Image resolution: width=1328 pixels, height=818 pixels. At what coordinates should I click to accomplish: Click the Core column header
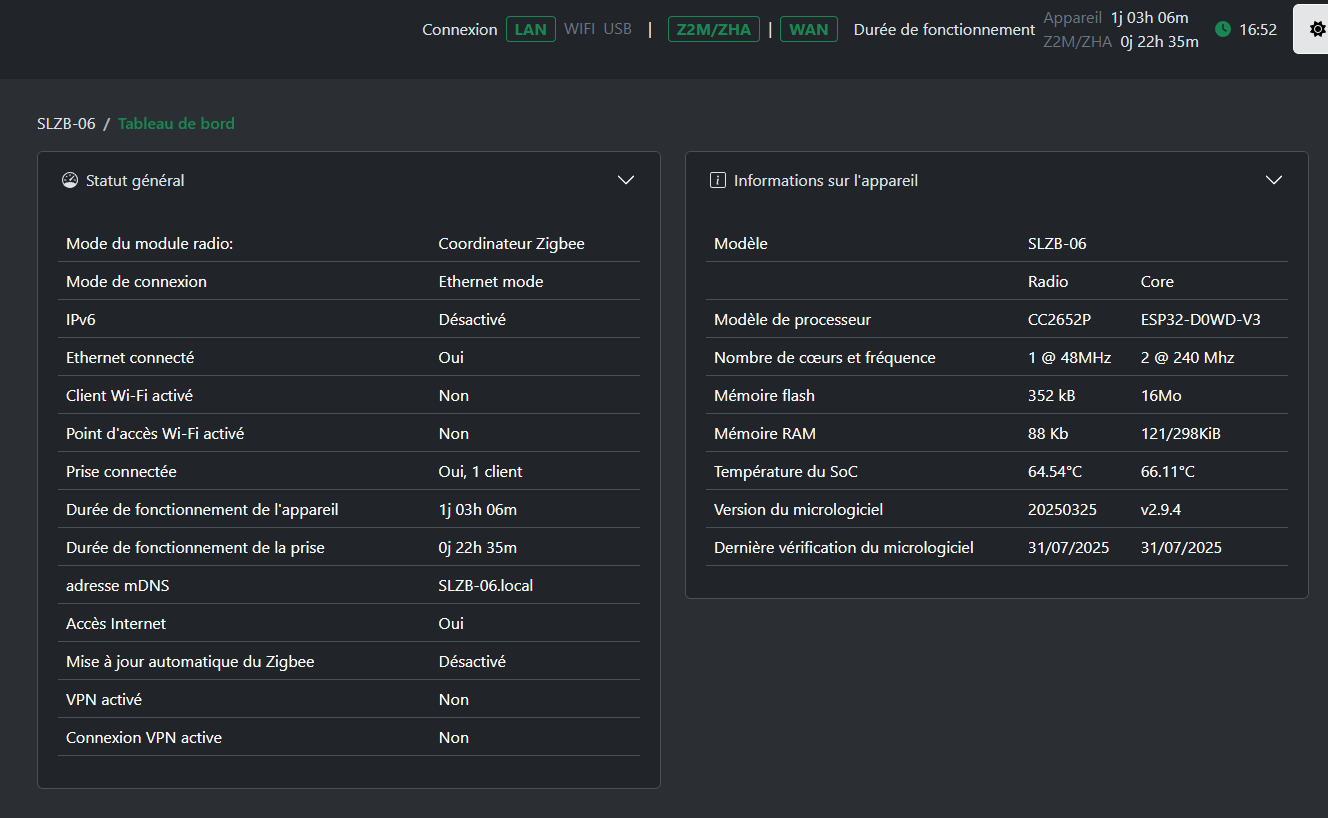(1157, 282)
